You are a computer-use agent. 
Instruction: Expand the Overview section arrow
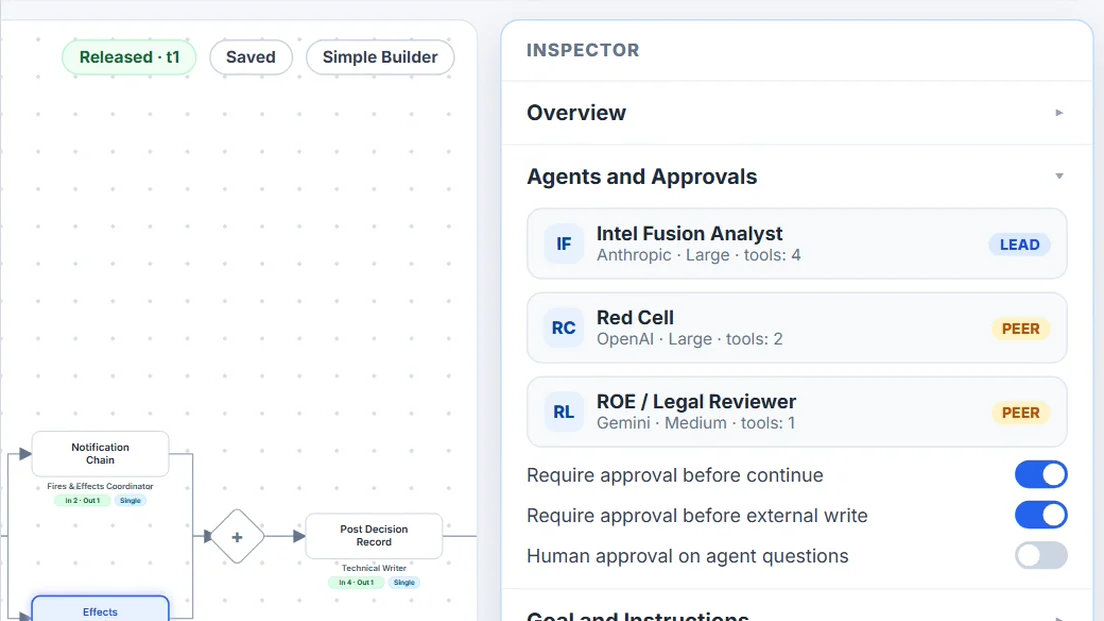coord(1059,113)
